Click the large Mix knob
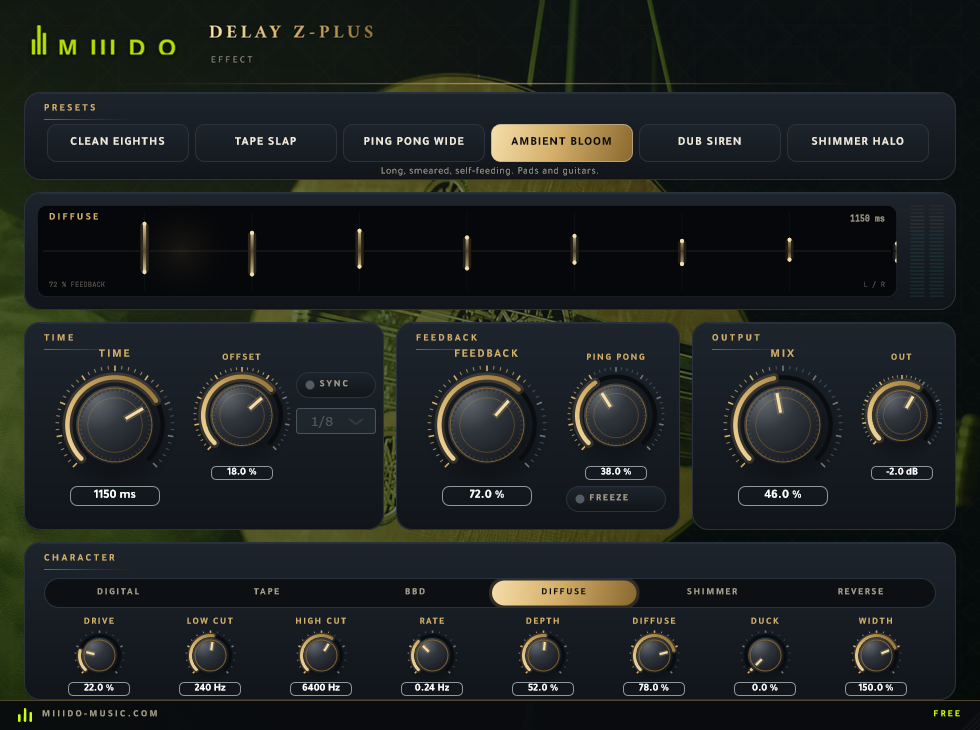The width and height of the screenshot is (980, 730). coord(782,424)
